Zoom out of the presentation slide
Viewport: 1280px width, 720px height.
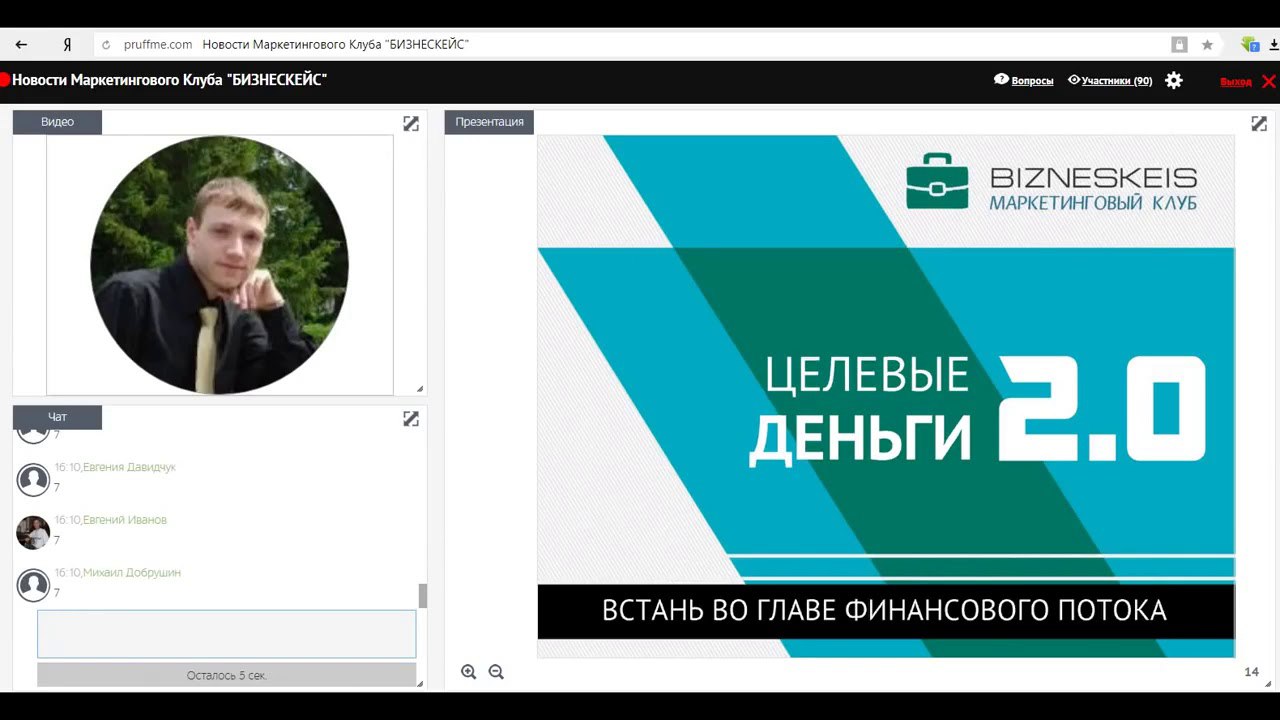coord(496,672)
